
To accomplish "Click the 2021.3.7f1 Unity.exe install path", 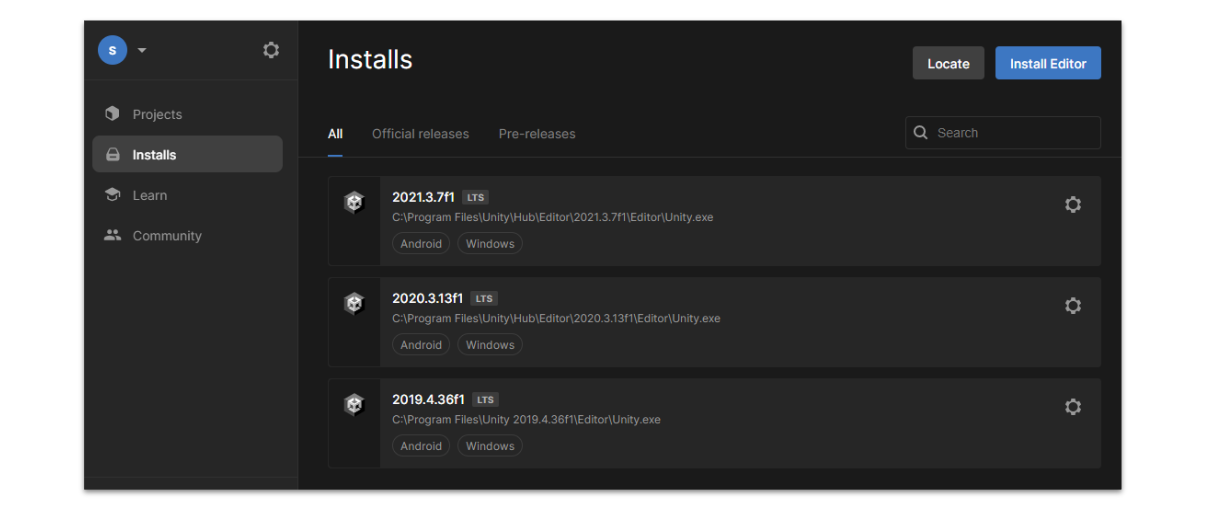I will click(552, 217).
